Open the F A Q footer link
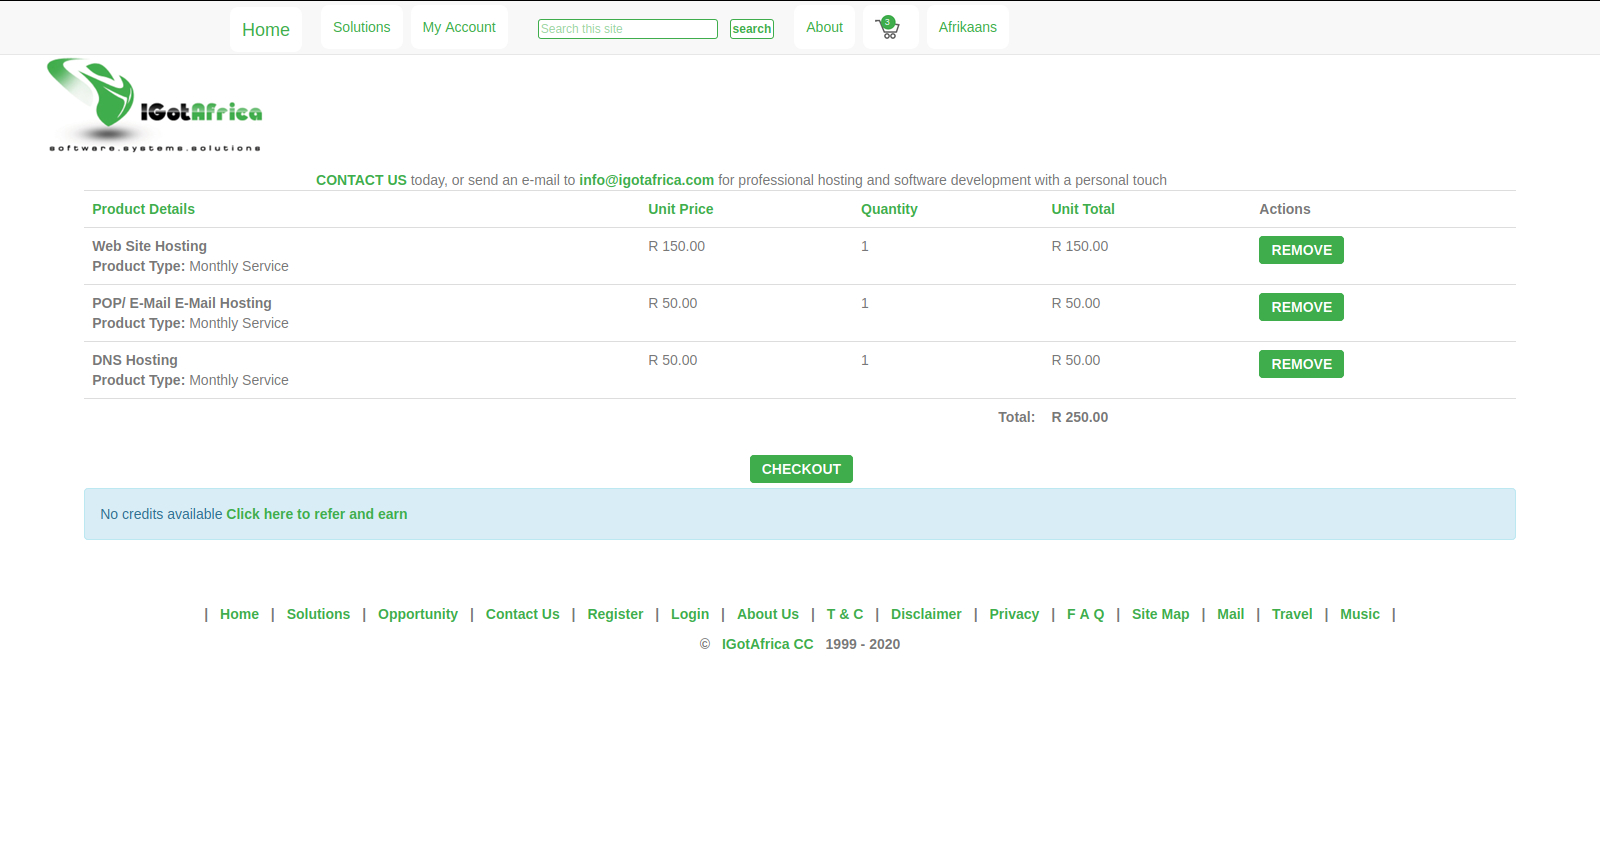Viewport: 1600px width, 863px height. (1085, 614)
